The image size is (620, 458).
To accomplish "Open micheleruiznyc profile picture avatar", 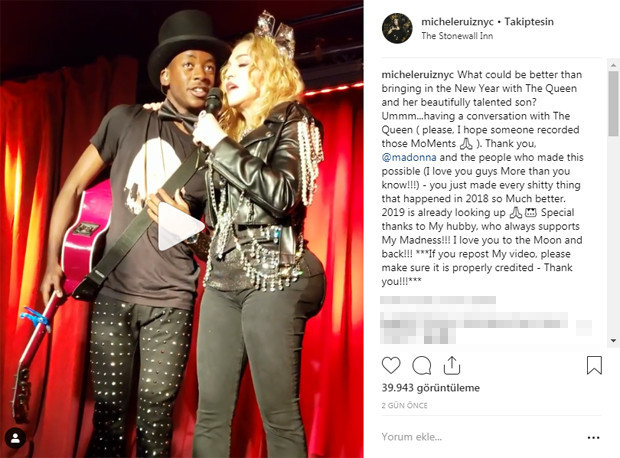I will click(x=397, y=28).
